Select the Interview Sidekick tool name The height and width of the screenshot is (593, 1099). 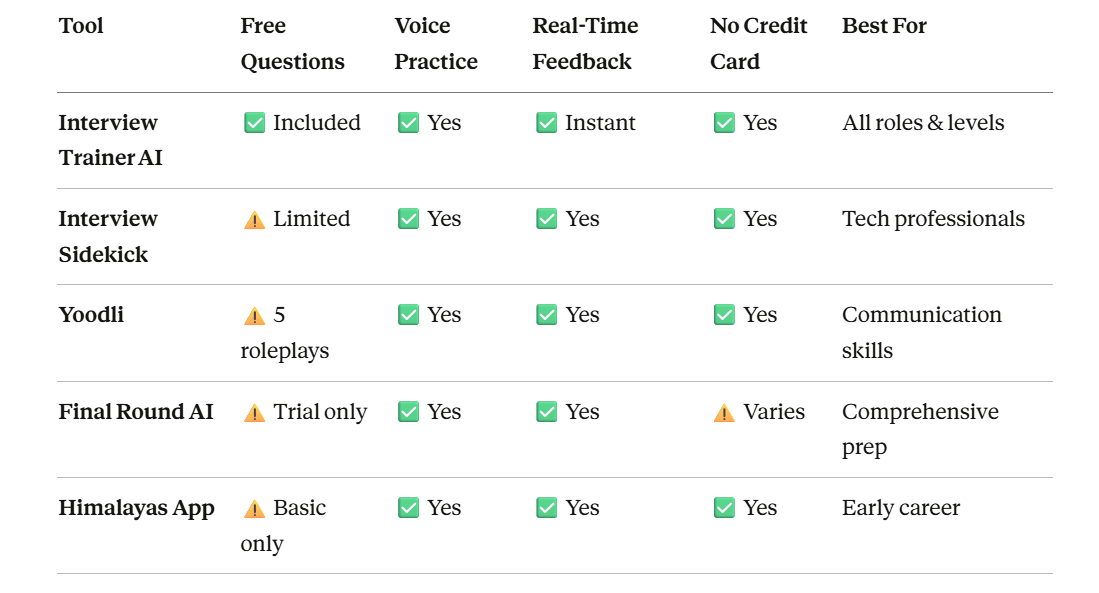[x=107, y=236]
